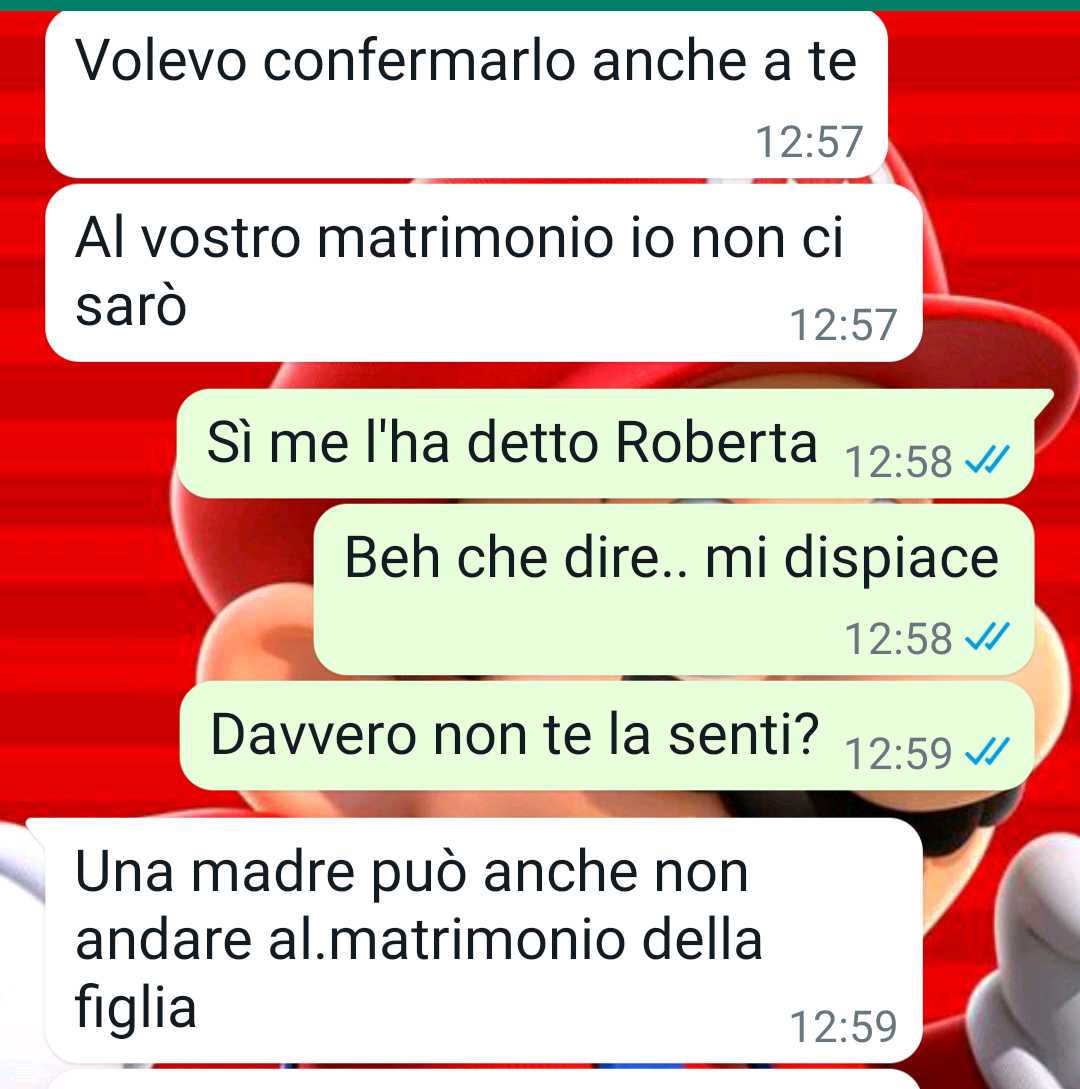Viewport: 1080px width, 1089px height.
Task: Tap the "Una madre può anche non" message
Action: [483, 940]
